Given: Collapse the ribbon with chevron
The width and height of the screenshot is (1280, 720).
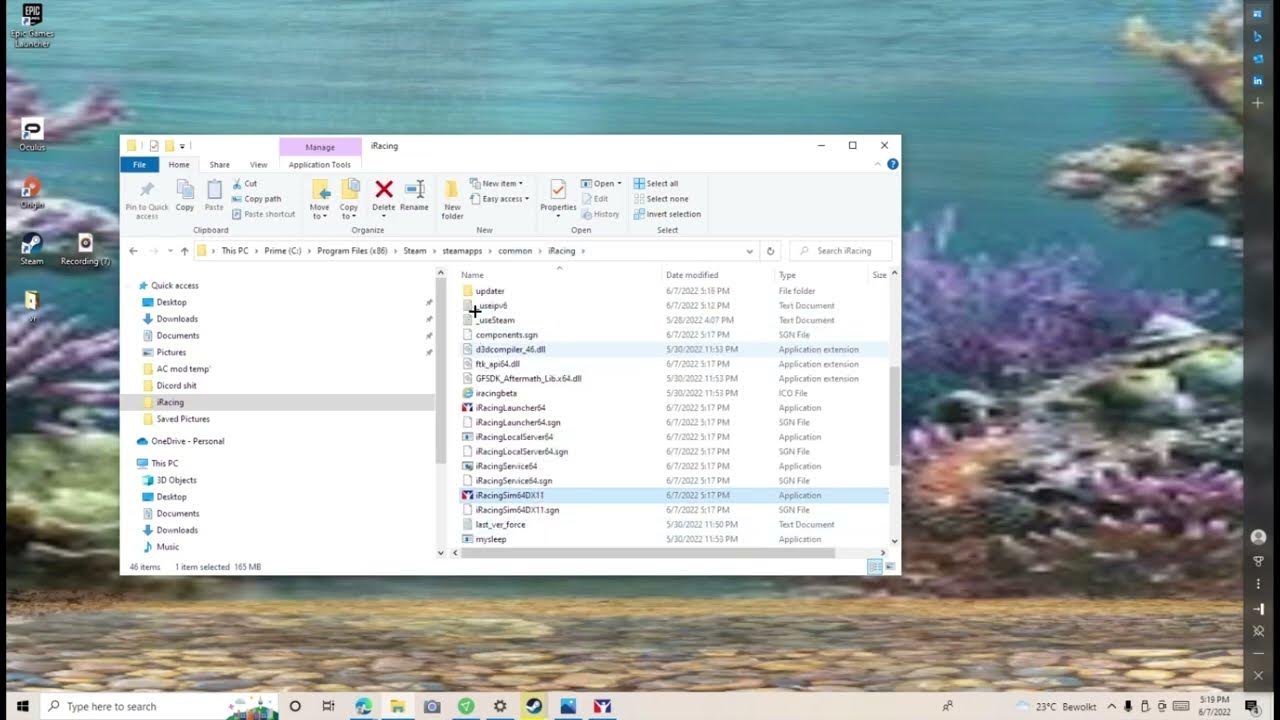Looking at the screenshot, I should click(877, 165).
